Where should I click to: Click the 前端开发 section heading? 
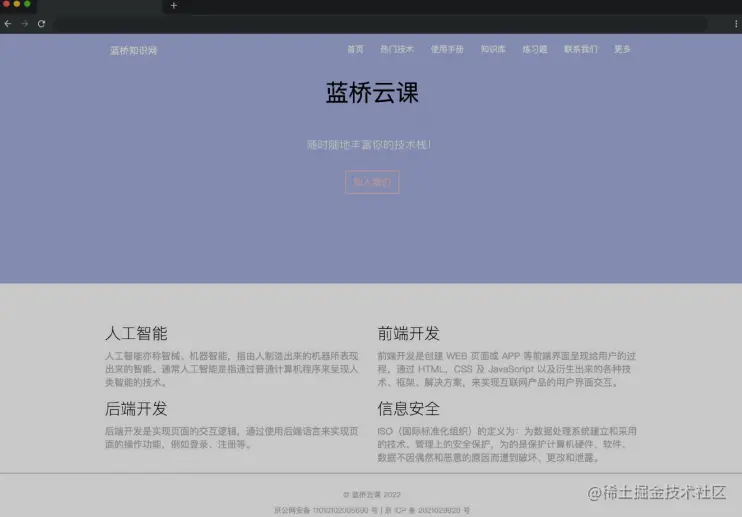(x=408, y=333)
